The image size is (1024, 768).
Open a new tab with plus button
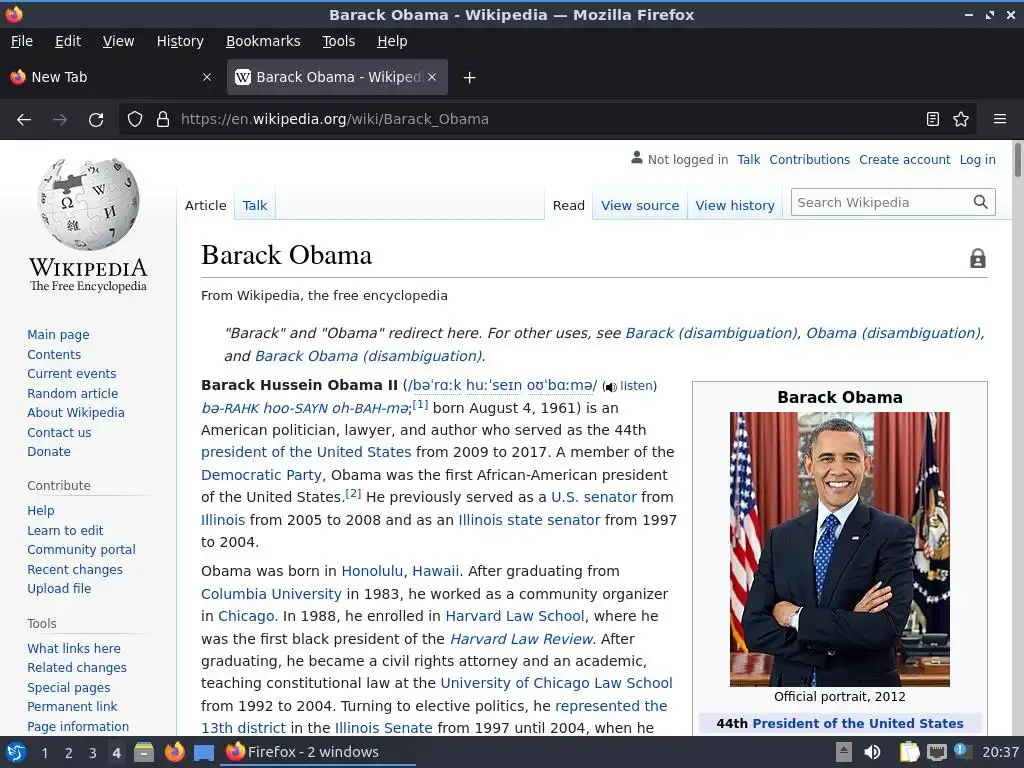point(469,78)
